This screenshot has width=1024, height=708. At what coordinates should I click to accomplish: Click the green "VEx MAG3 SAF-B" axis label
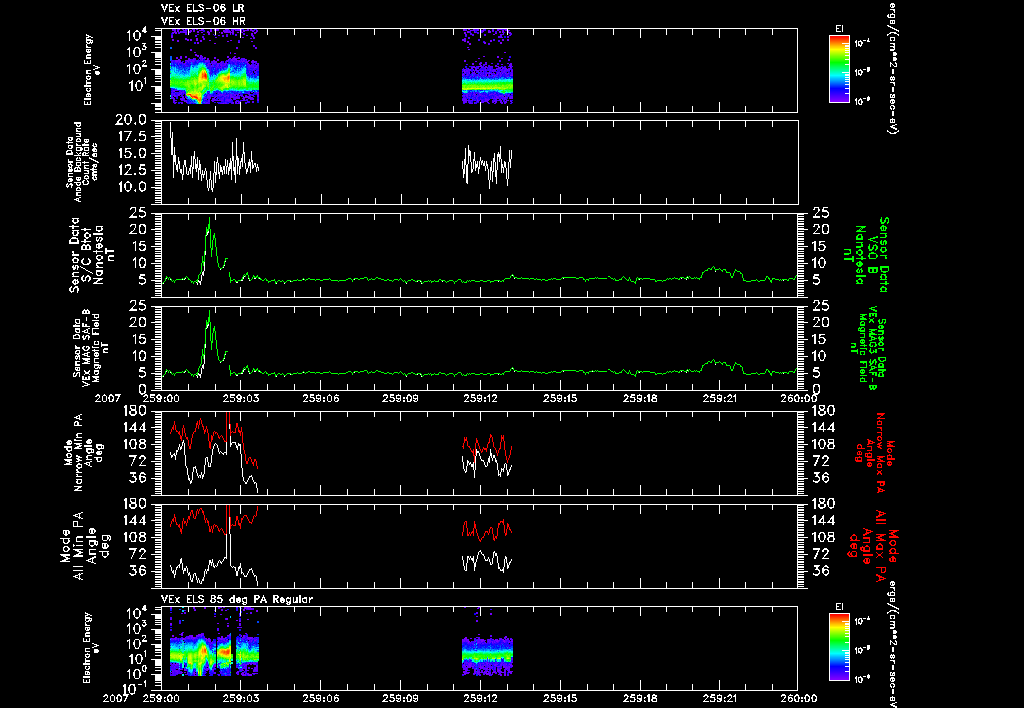869,349
